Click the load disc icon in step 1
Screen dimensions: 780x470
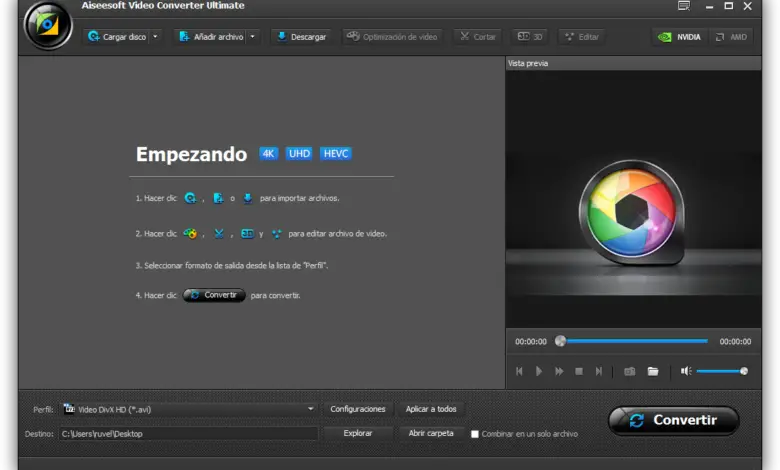[190, 198]
